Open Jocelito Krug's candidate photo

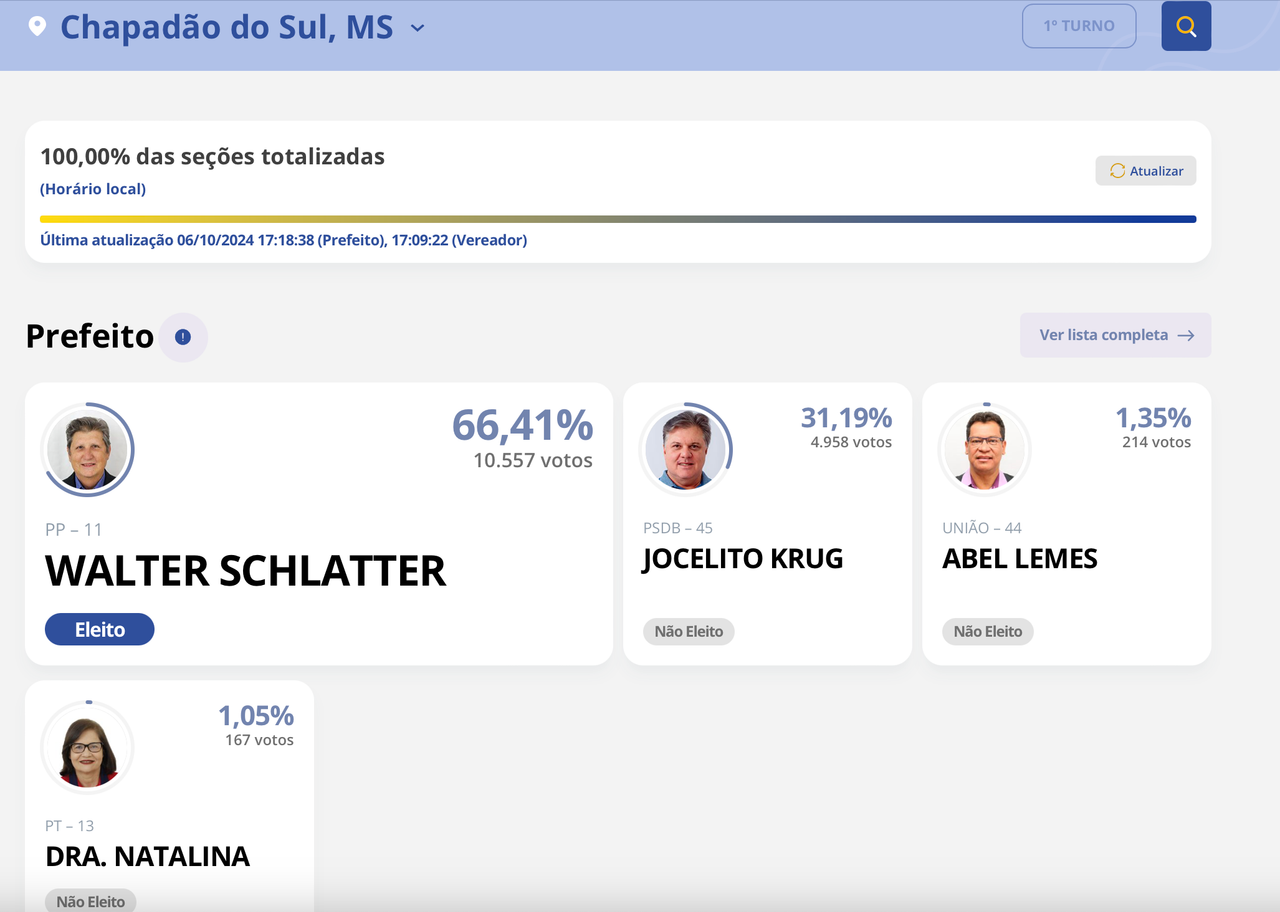point(686,450)
